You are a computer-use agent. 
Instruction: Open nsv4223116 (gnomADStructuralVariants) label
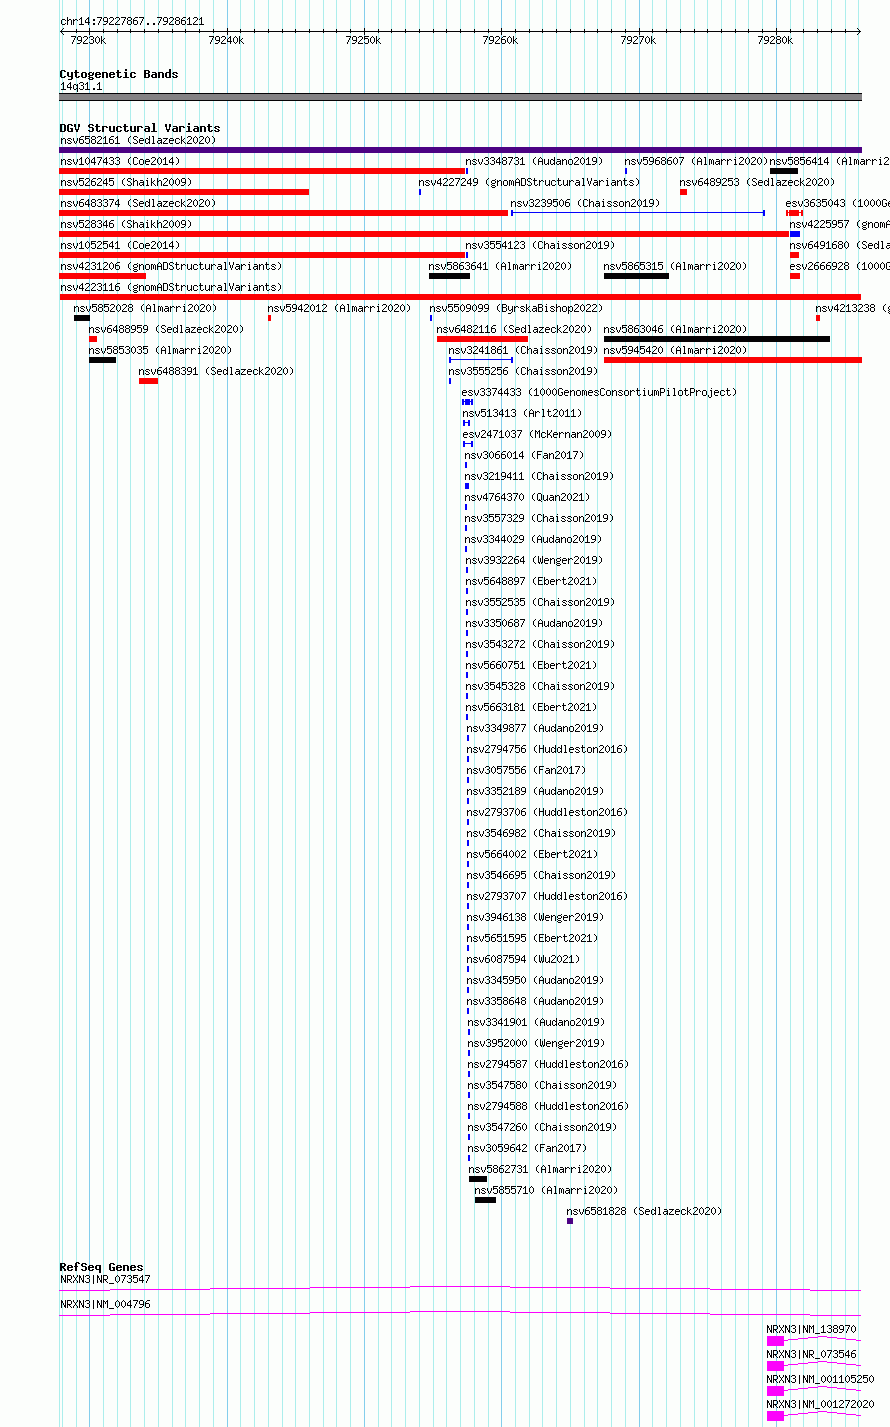tap(171, 288)
